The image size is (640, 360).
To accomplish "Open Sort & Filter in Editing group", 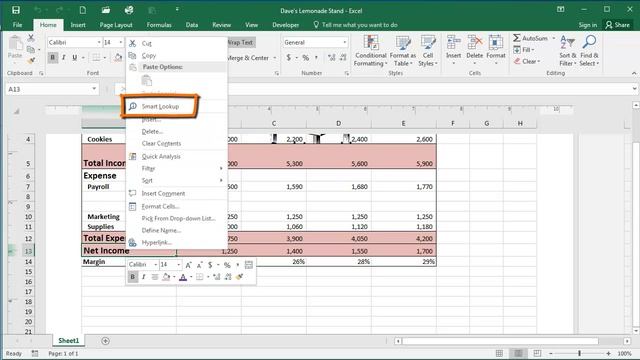I will [568, 51].
